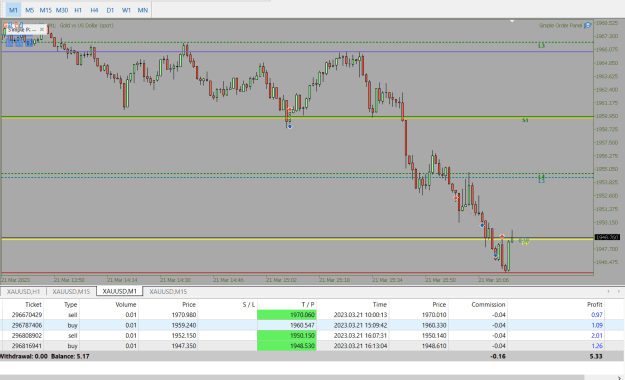Click the S1 pivot line label
Image resolution: width=625 pixels, height=380 pixels.
(x=525, y=120)
